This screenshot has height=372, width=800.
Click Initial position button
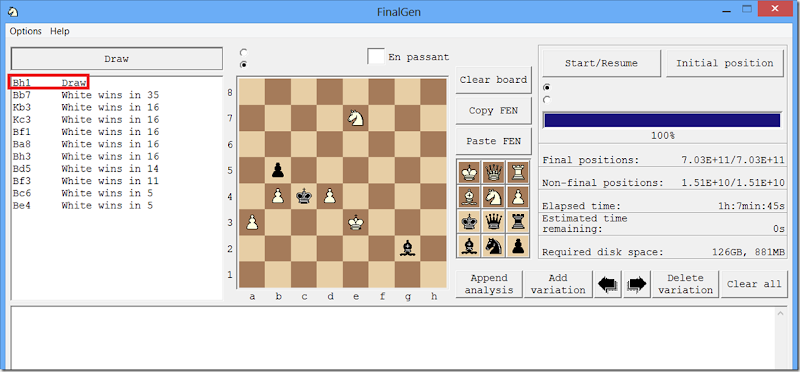[x=725, y=63]
